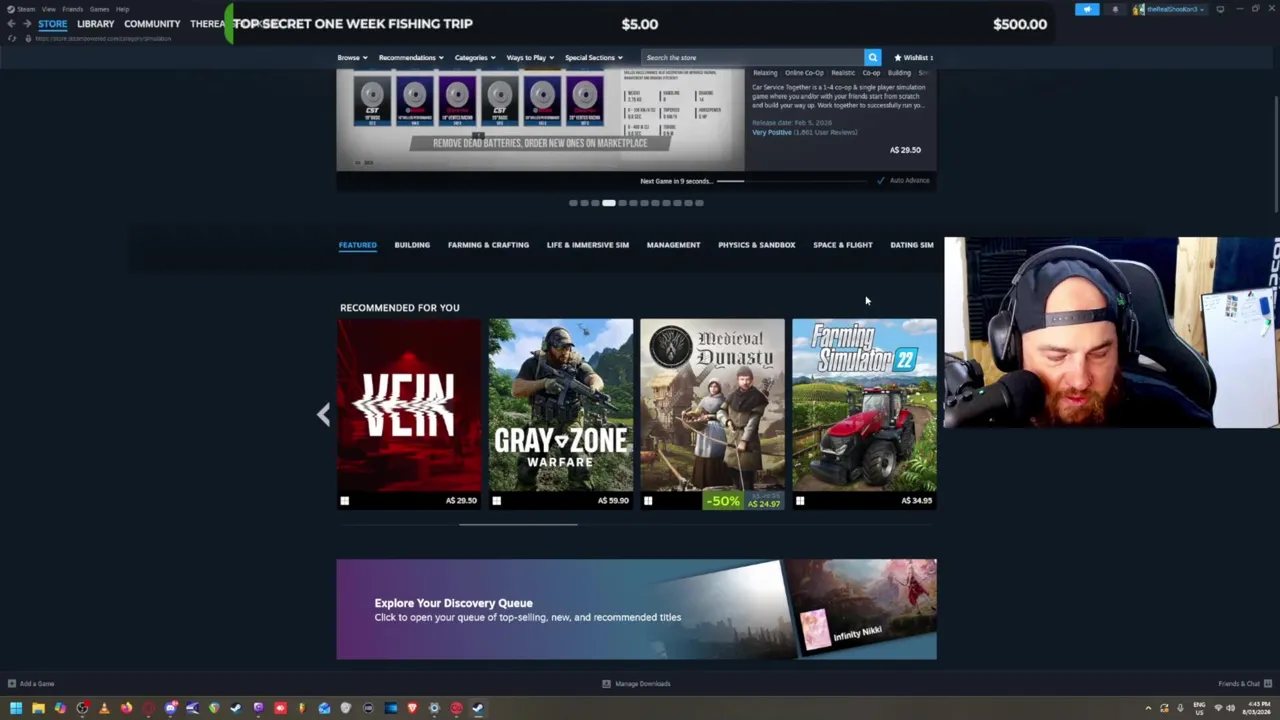Open the VLC cone taskbar icon

104,708
